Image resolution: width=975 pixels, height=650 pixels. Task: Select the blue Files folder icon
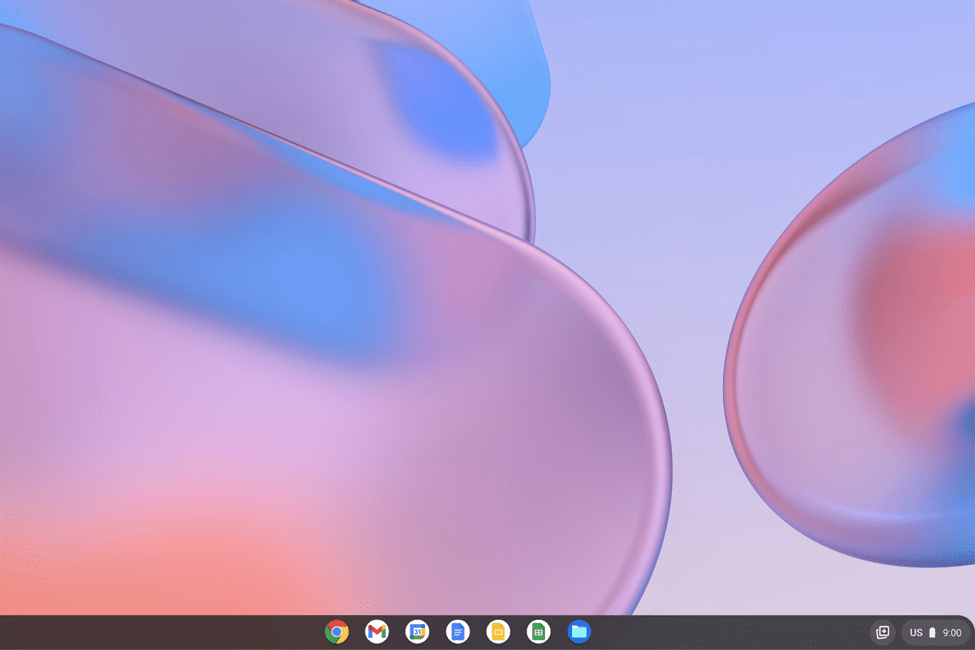point(579,632)
